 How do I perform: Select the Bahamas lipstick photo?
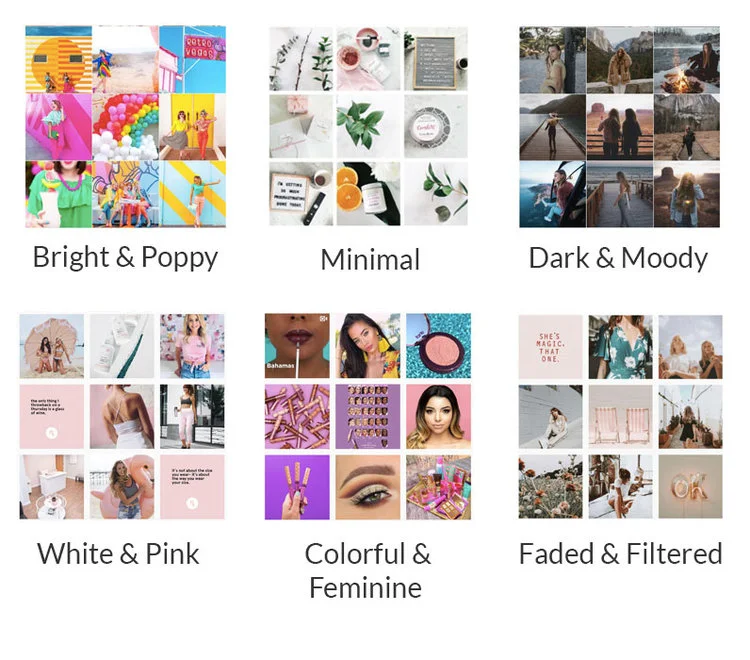pos(297,346)
